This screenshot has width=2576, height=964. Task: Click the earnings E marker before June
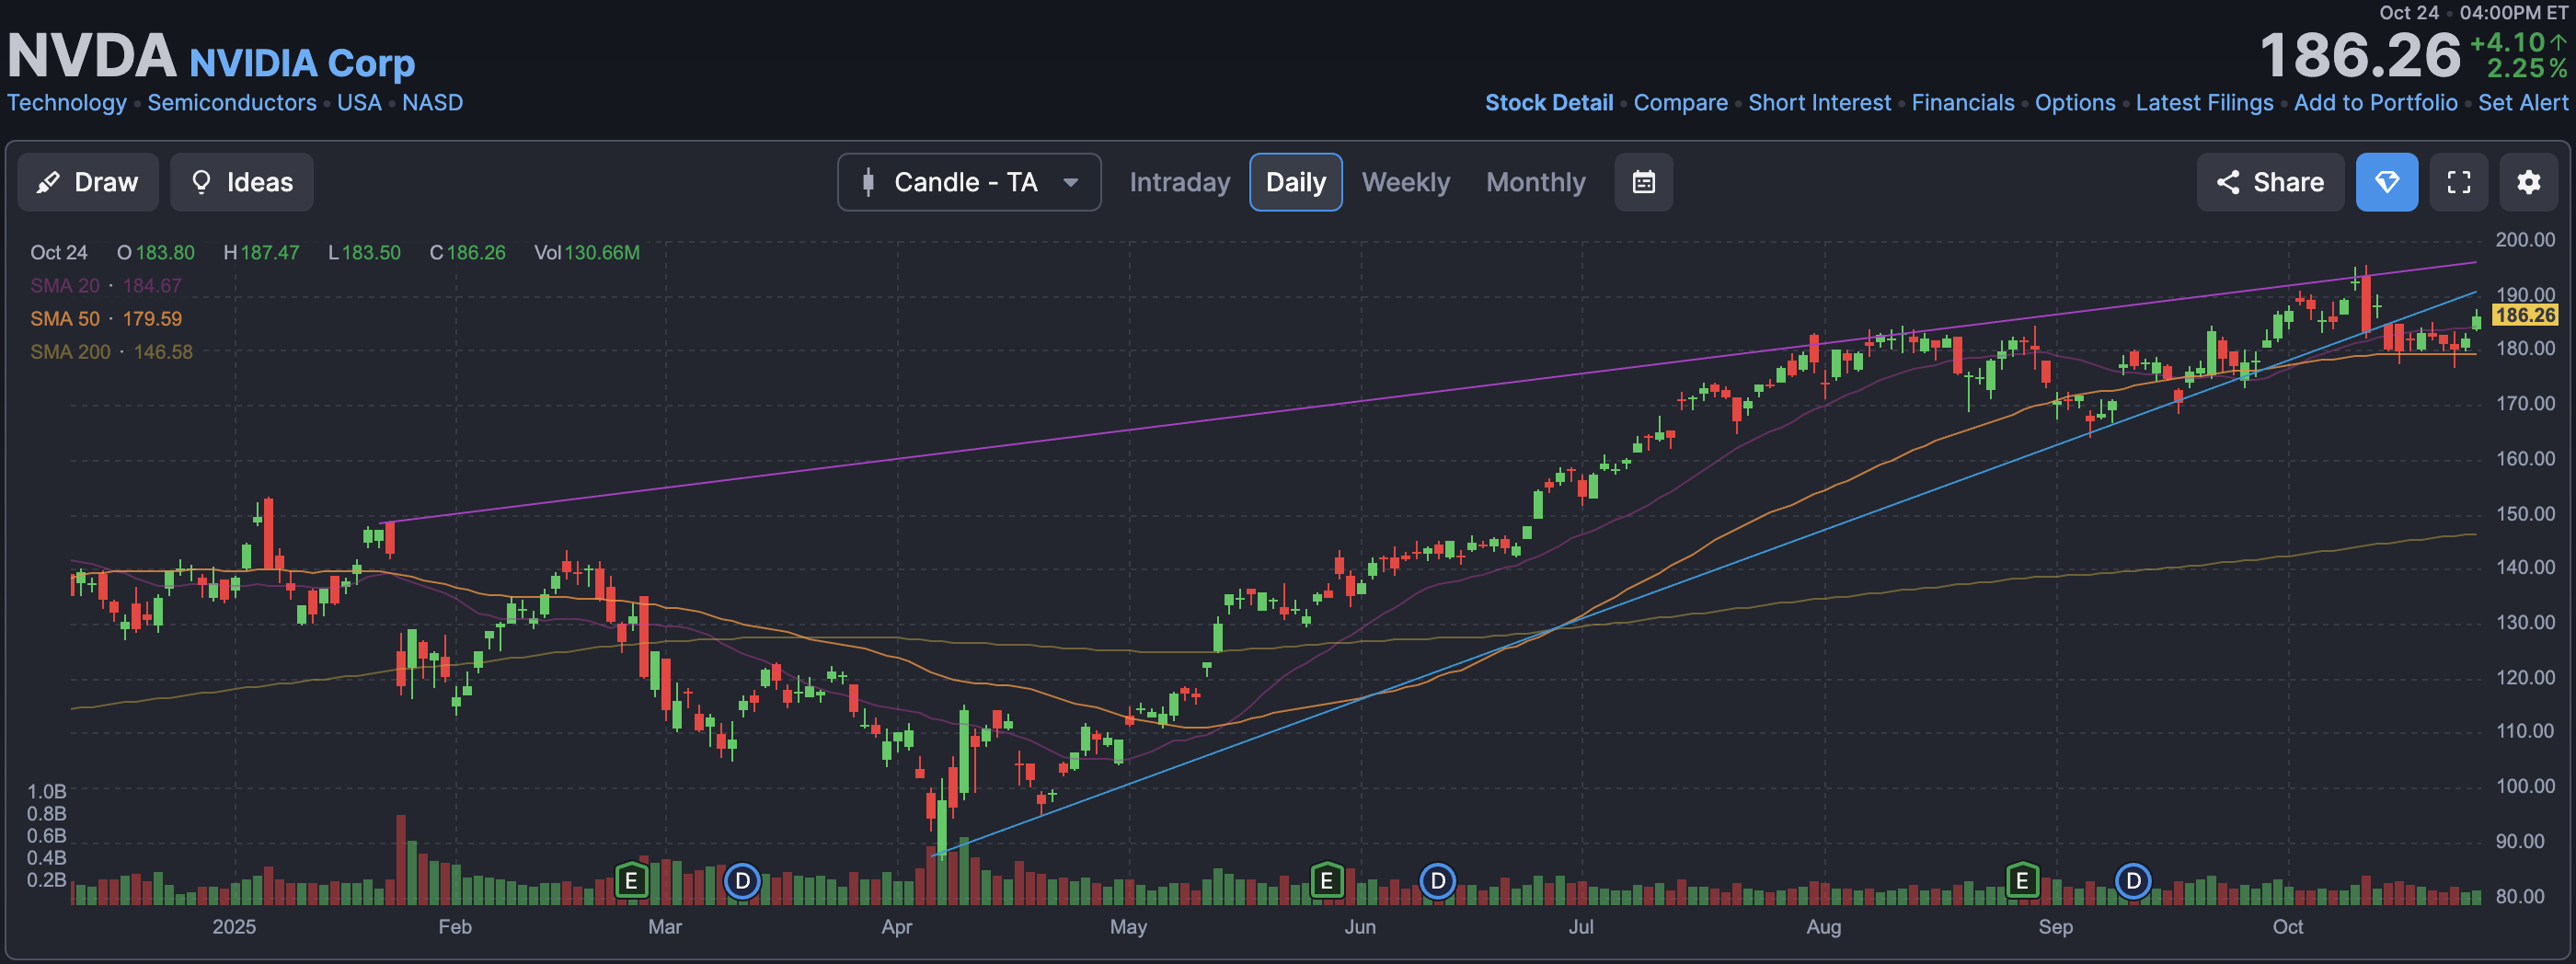pos(1326,881)
